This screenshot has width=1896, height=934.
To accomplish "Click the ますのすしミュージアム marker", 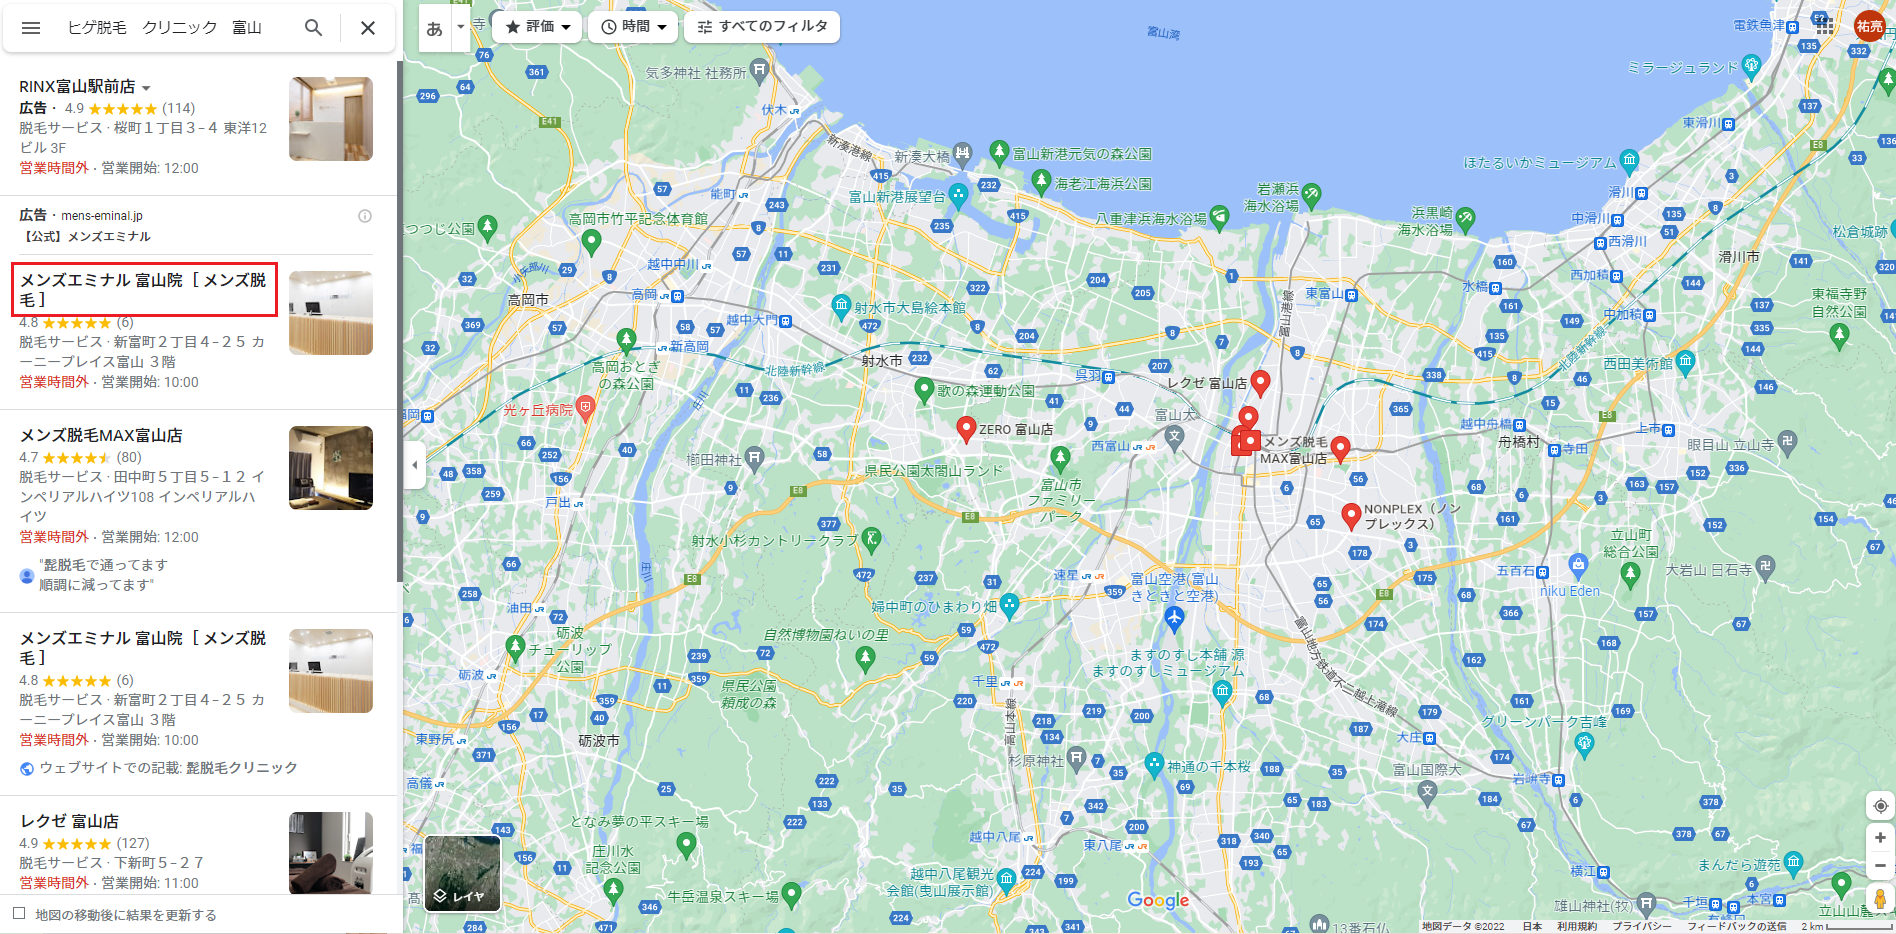I will (x=1222, y=691).
